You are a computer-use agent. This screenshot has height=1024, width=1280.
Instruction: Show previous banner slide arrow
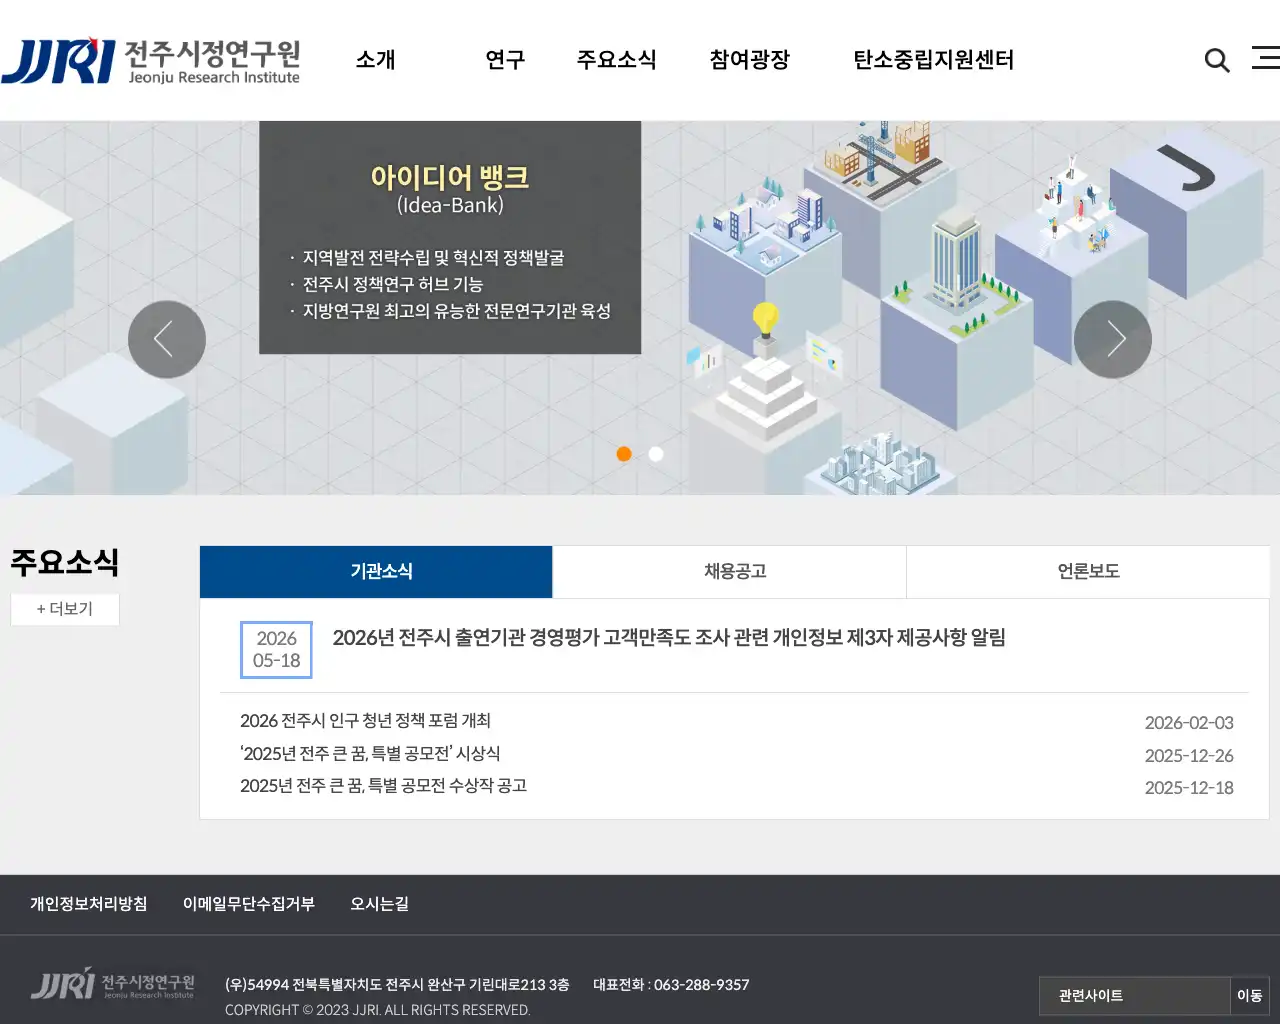(x=167, y=340)
